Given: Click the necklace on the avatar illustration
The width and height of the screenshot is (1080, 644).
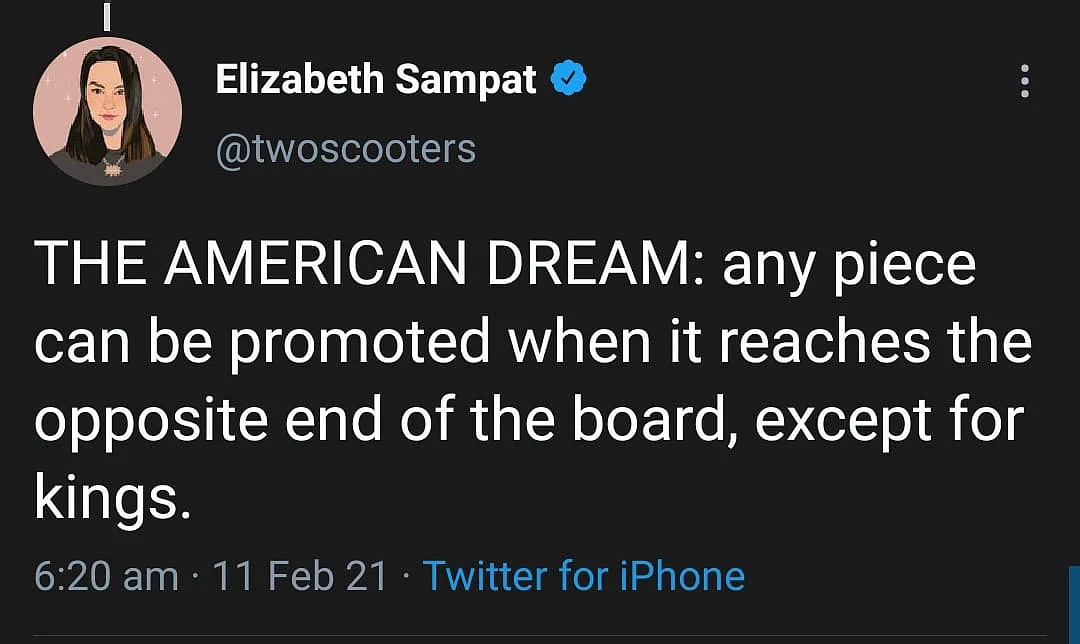Looking at the screenshot, I should pyautogui.click(x=112, y=166).
